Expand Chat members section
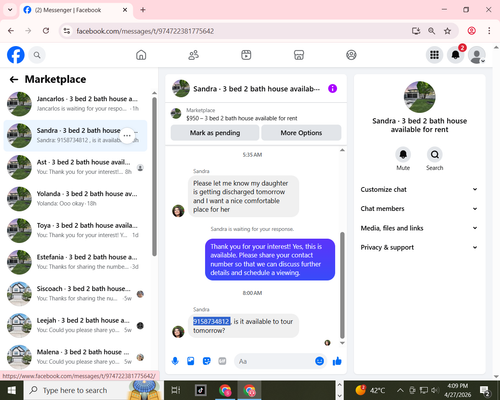This screenshot has width=500, height=400. (x=419, y=209)
